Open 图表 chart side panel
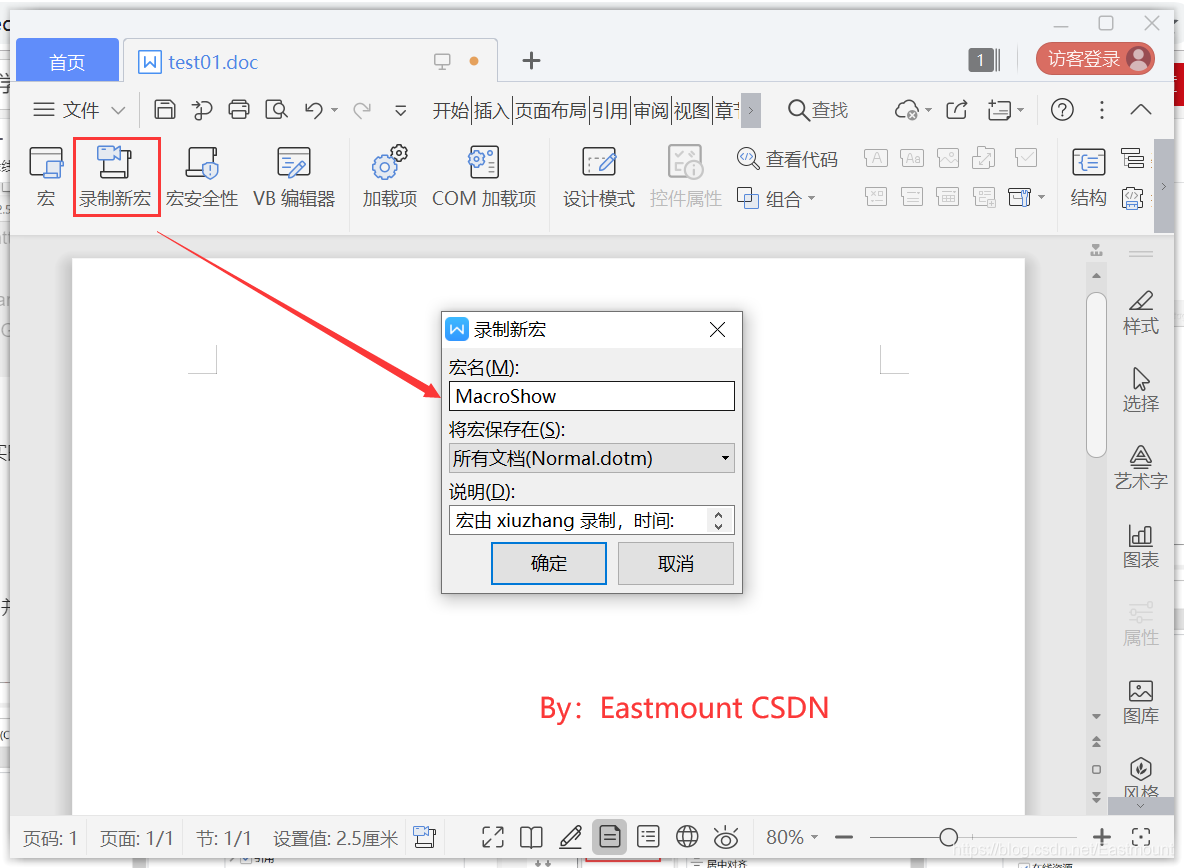 [1140, 546]
